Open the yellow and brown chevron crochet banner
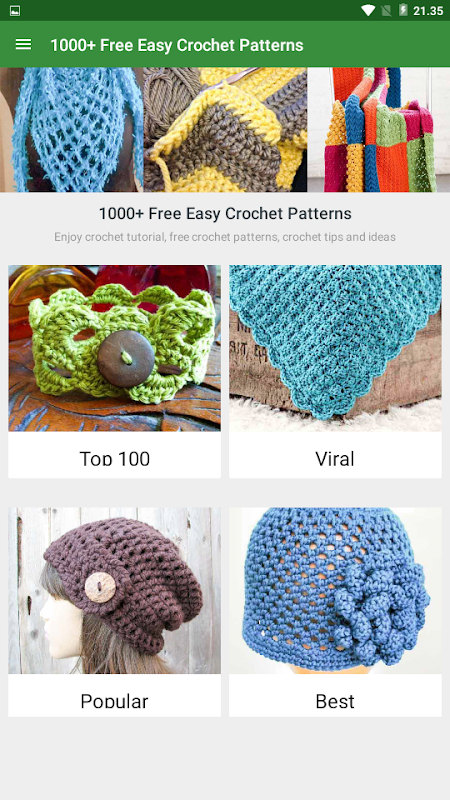The height and width of the screenshot is (800, 450). point(225,130)
